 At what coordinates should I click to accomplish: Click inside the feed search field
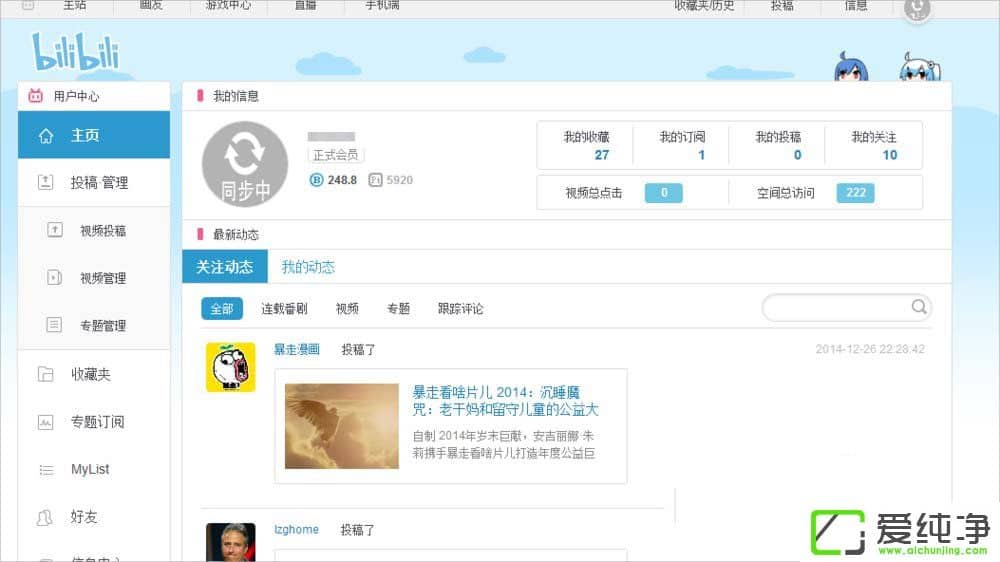click(835, 307)
